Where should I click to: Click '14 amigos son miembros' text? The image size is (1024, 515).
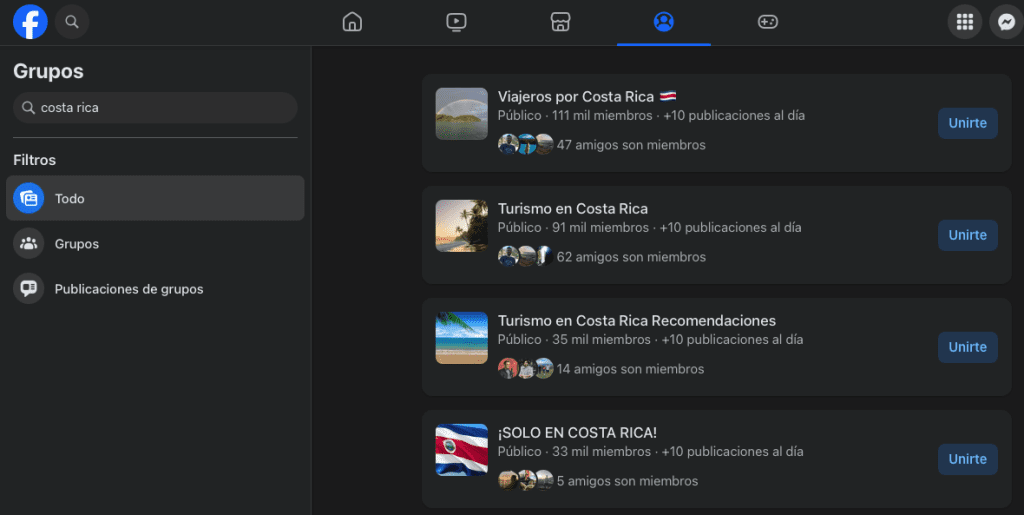click(x=630, y=369)
